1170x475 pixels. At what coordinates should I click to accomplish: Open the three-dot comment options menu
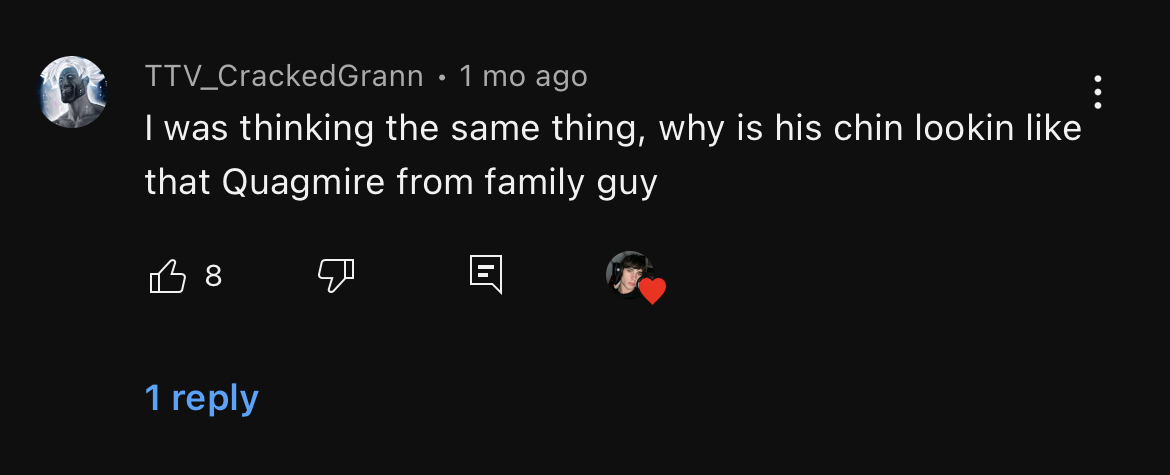point(1098,92)
